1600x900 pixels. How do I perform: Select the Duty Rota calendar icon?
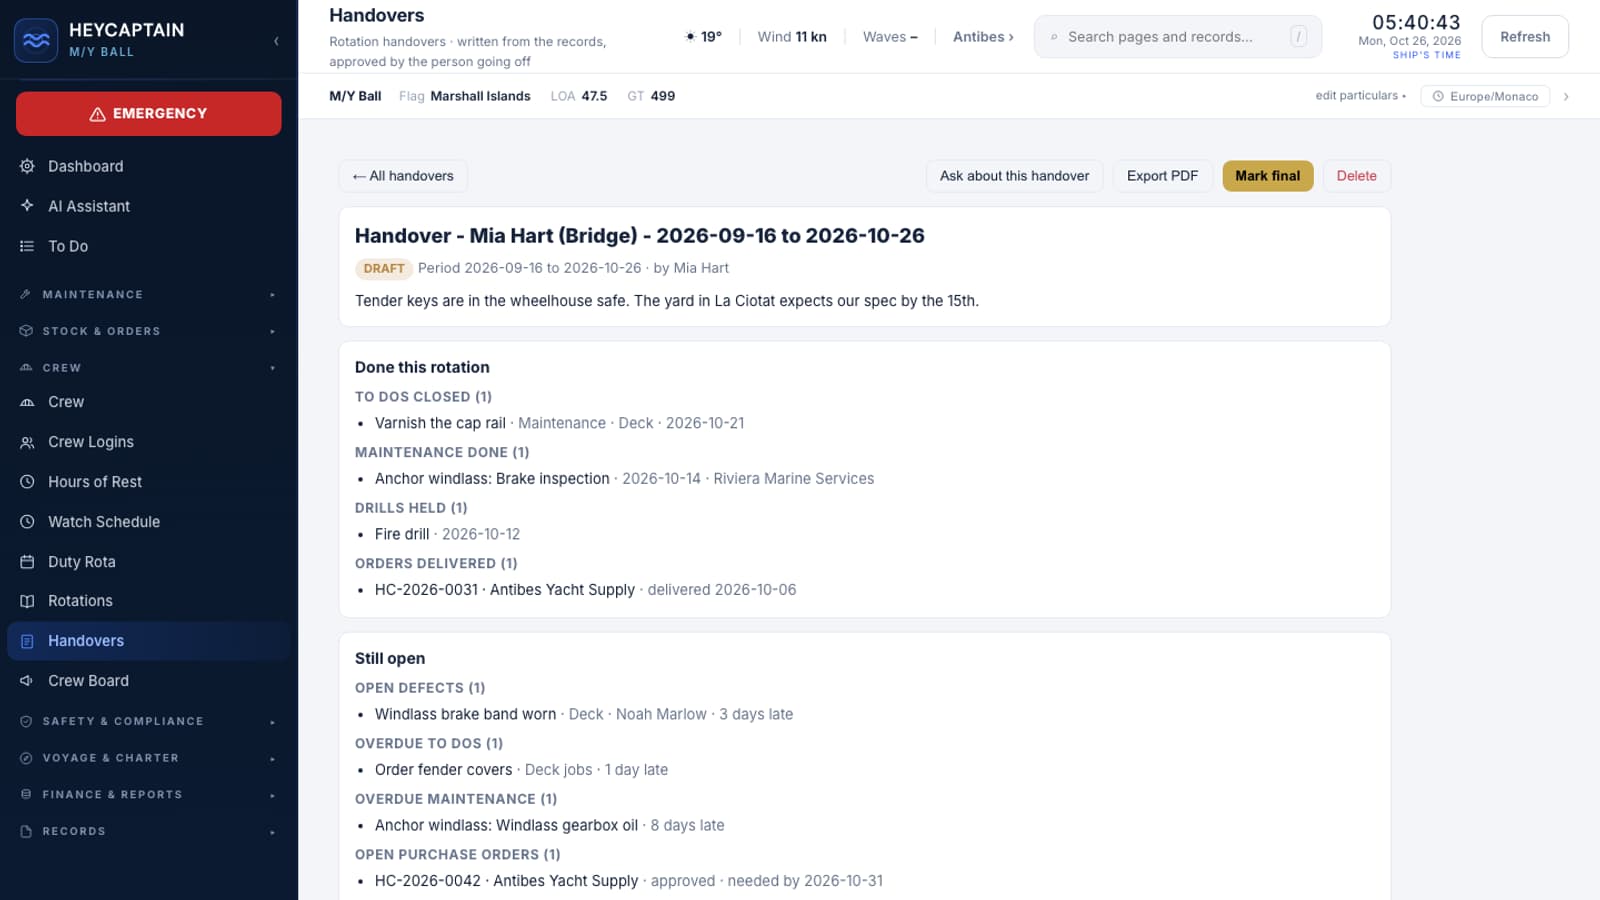[x=27, y=562]
